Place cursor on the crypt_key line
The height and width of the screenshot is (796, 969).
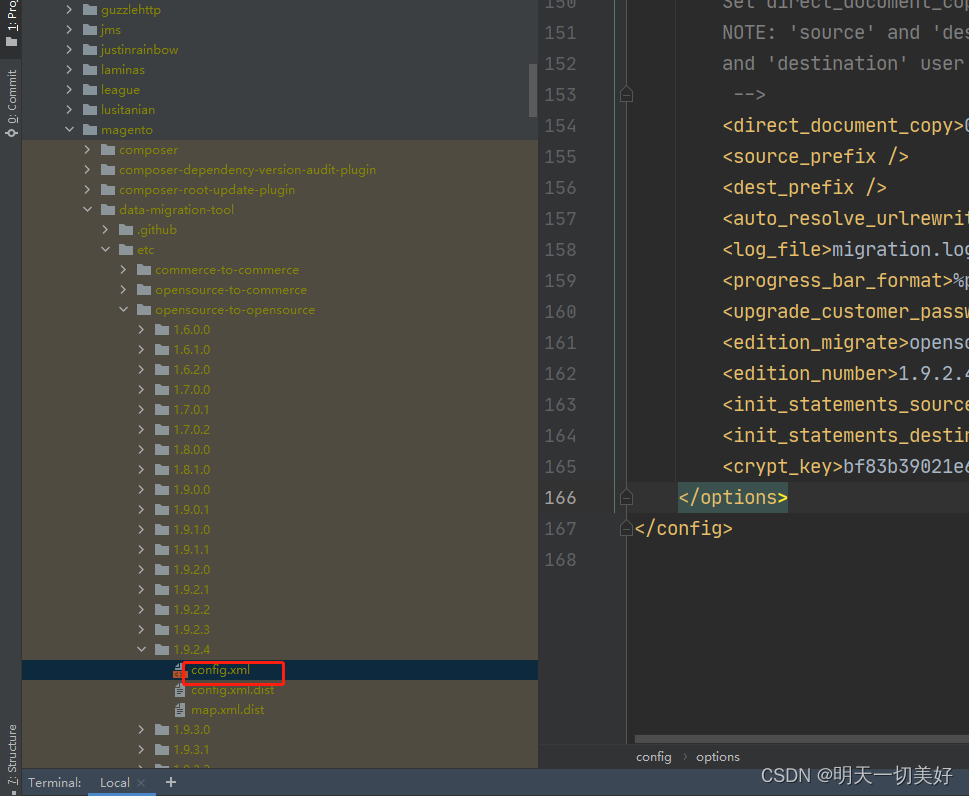click(845, 467)
